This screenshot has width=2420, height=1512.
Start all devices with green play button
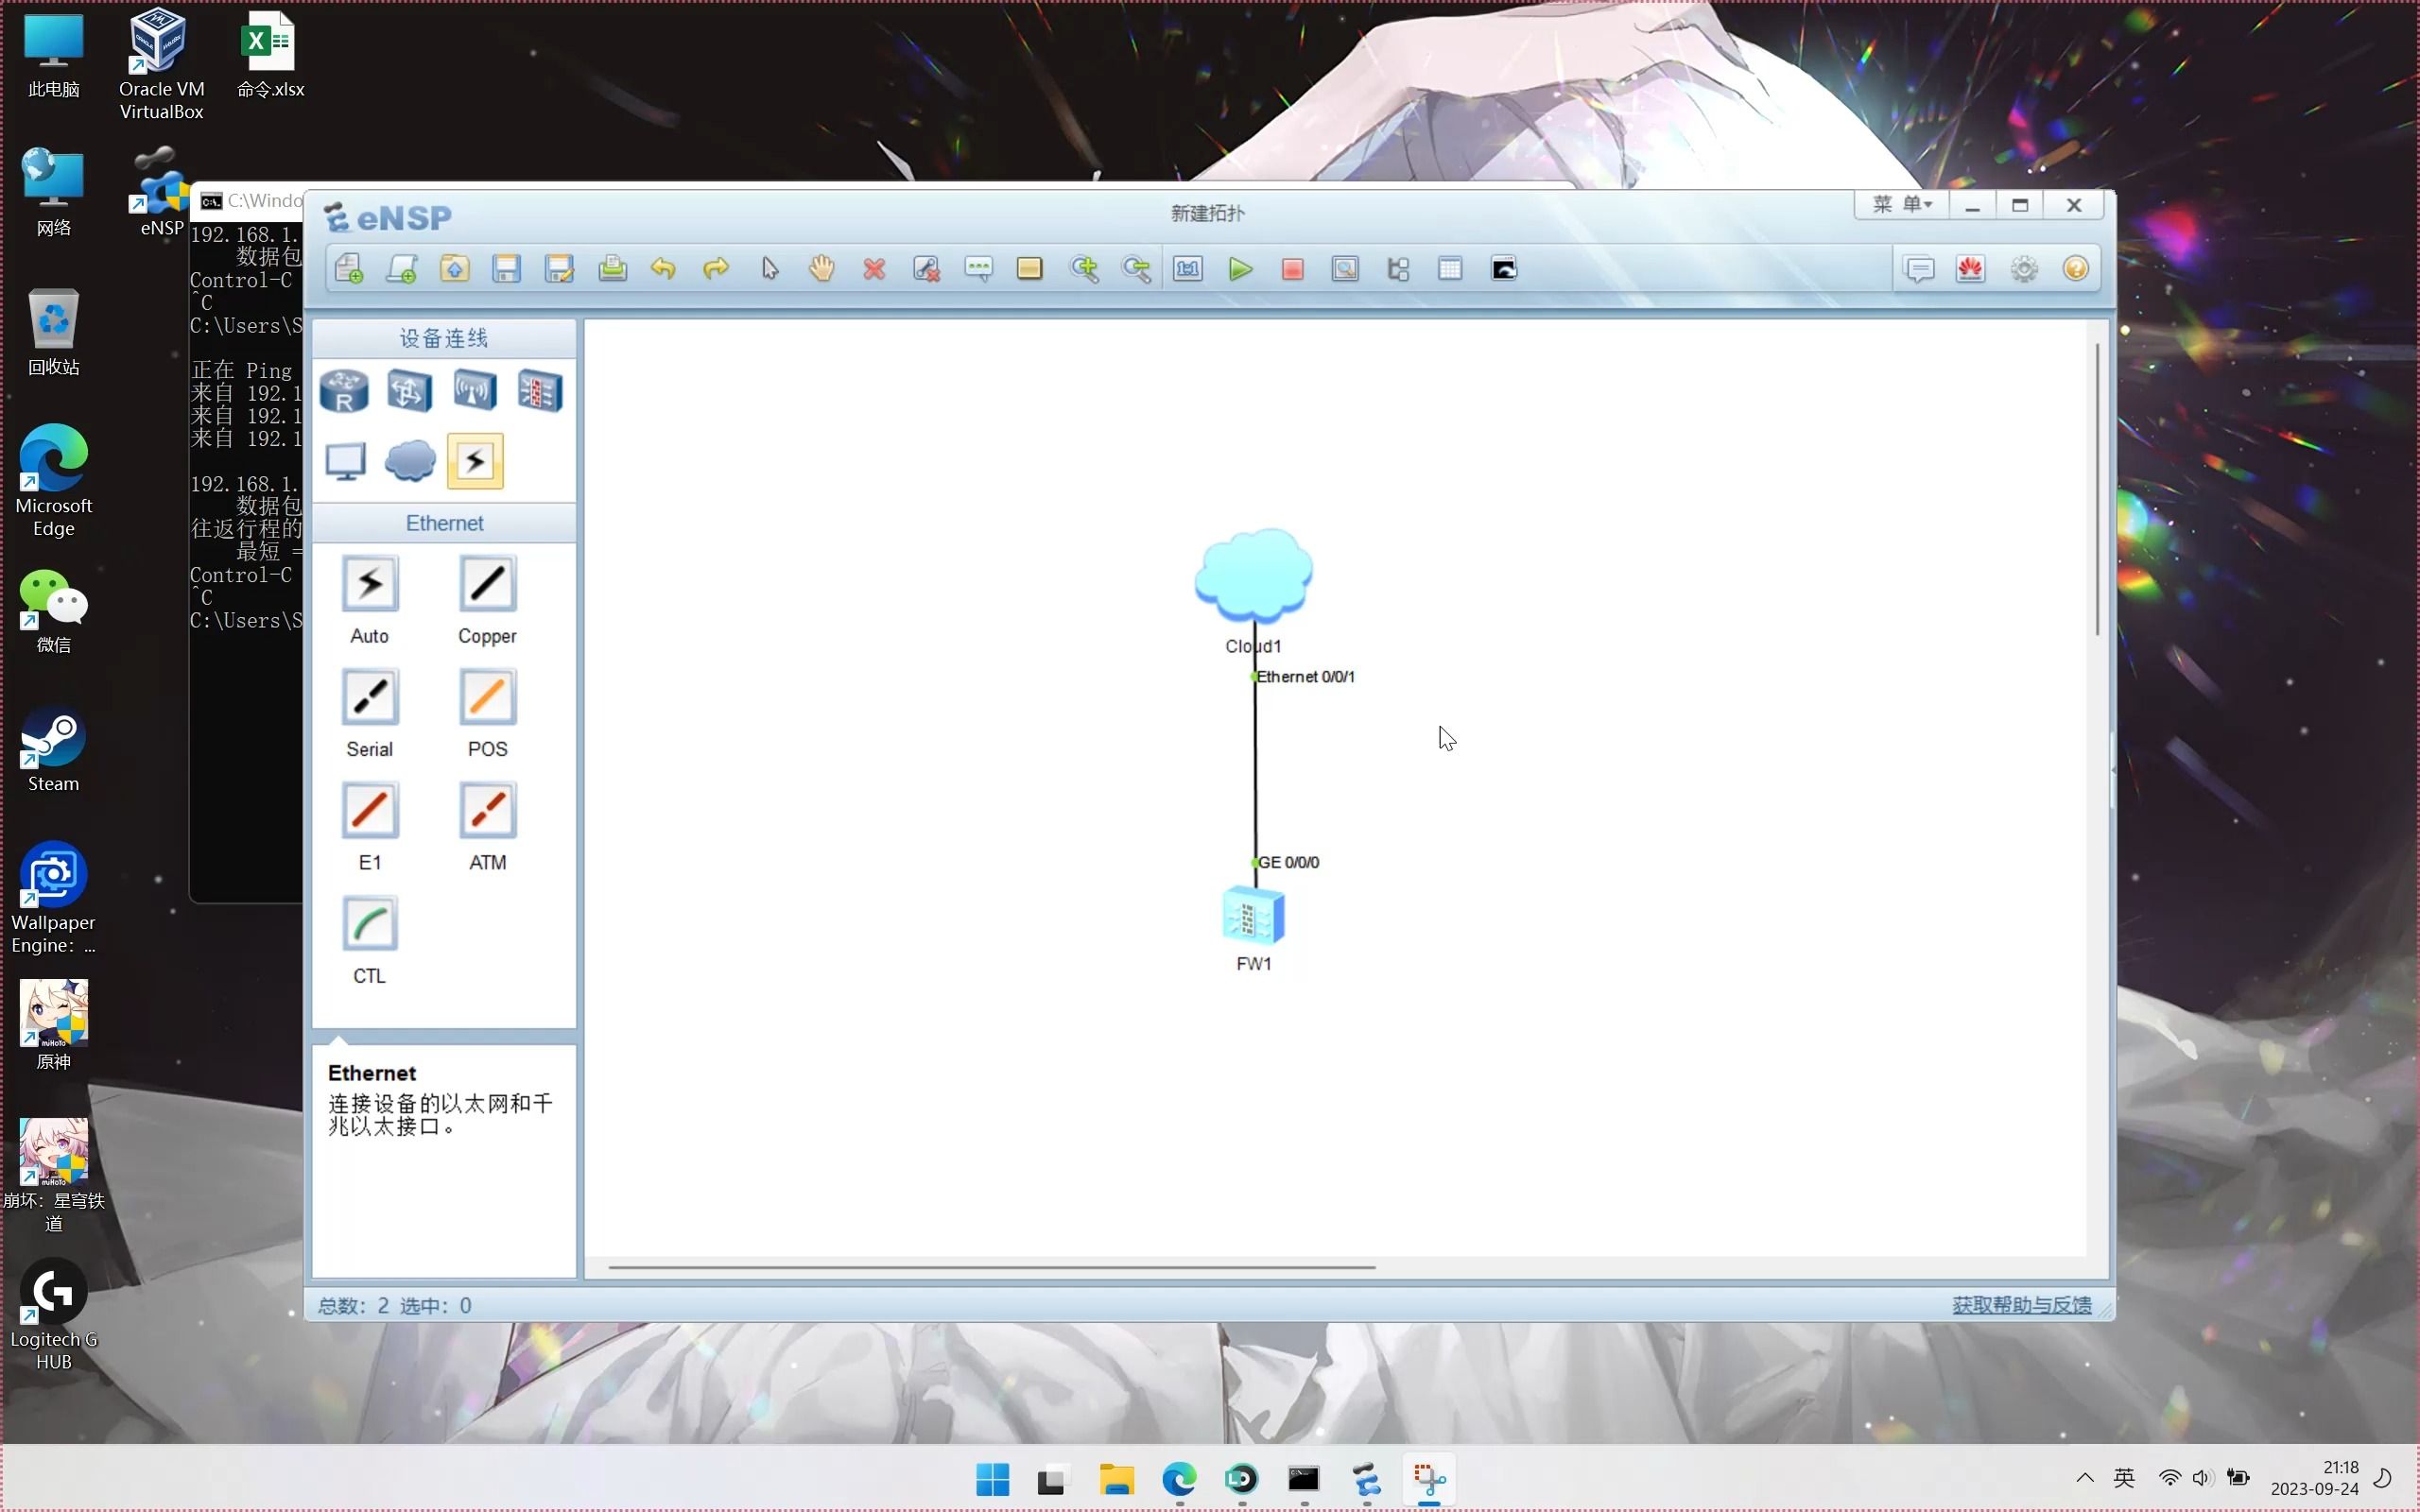pos(1240,269)
